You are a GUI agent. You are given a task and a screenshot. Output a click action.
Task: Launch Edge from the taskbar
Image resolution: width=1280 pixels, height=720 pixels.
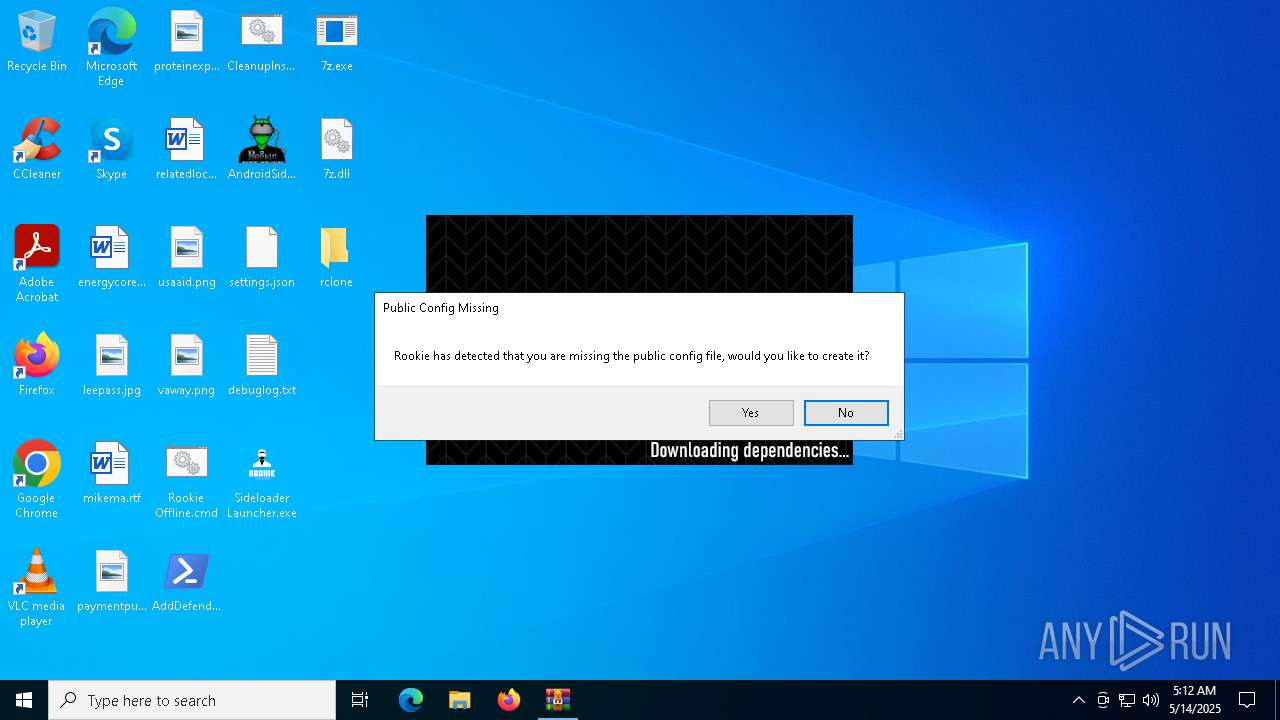[411, 700]
